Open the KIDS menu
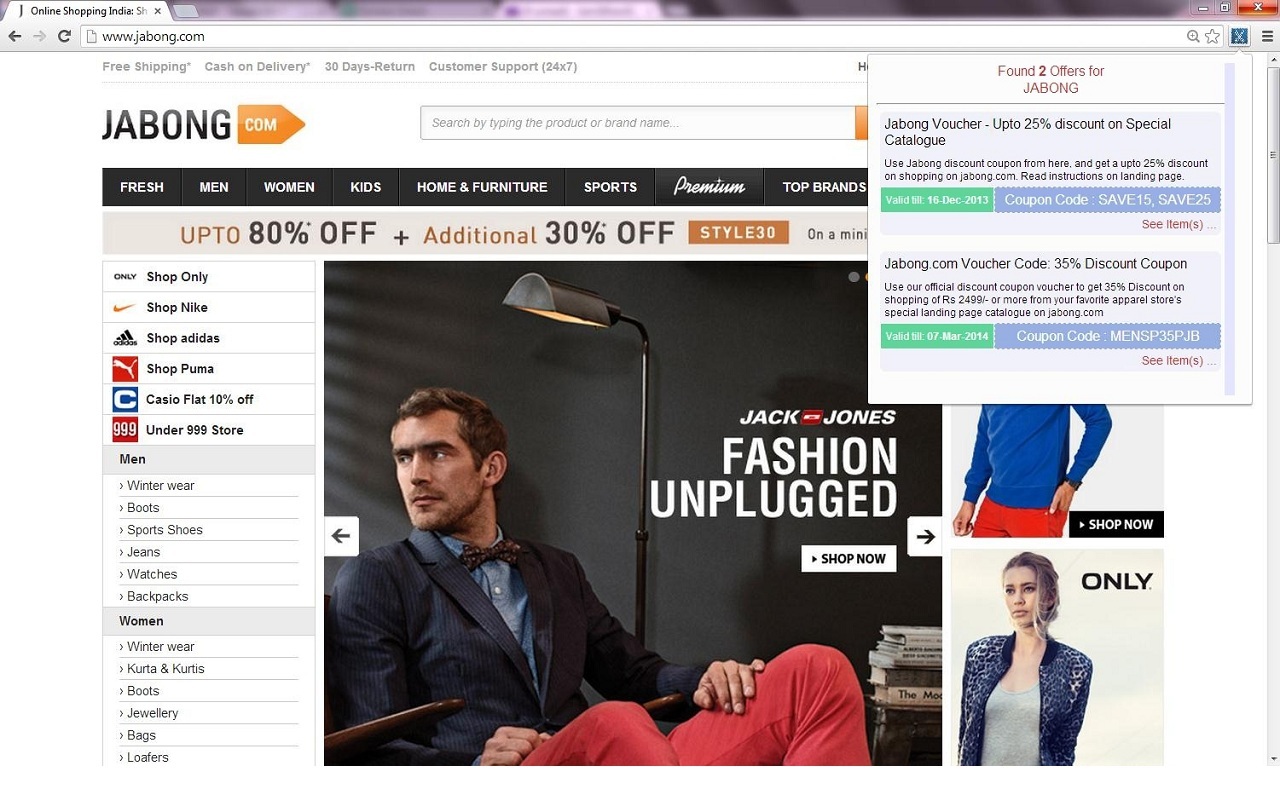Image resolution: width=1280 pixels, height=800 pixels. (x=366, y=187)
